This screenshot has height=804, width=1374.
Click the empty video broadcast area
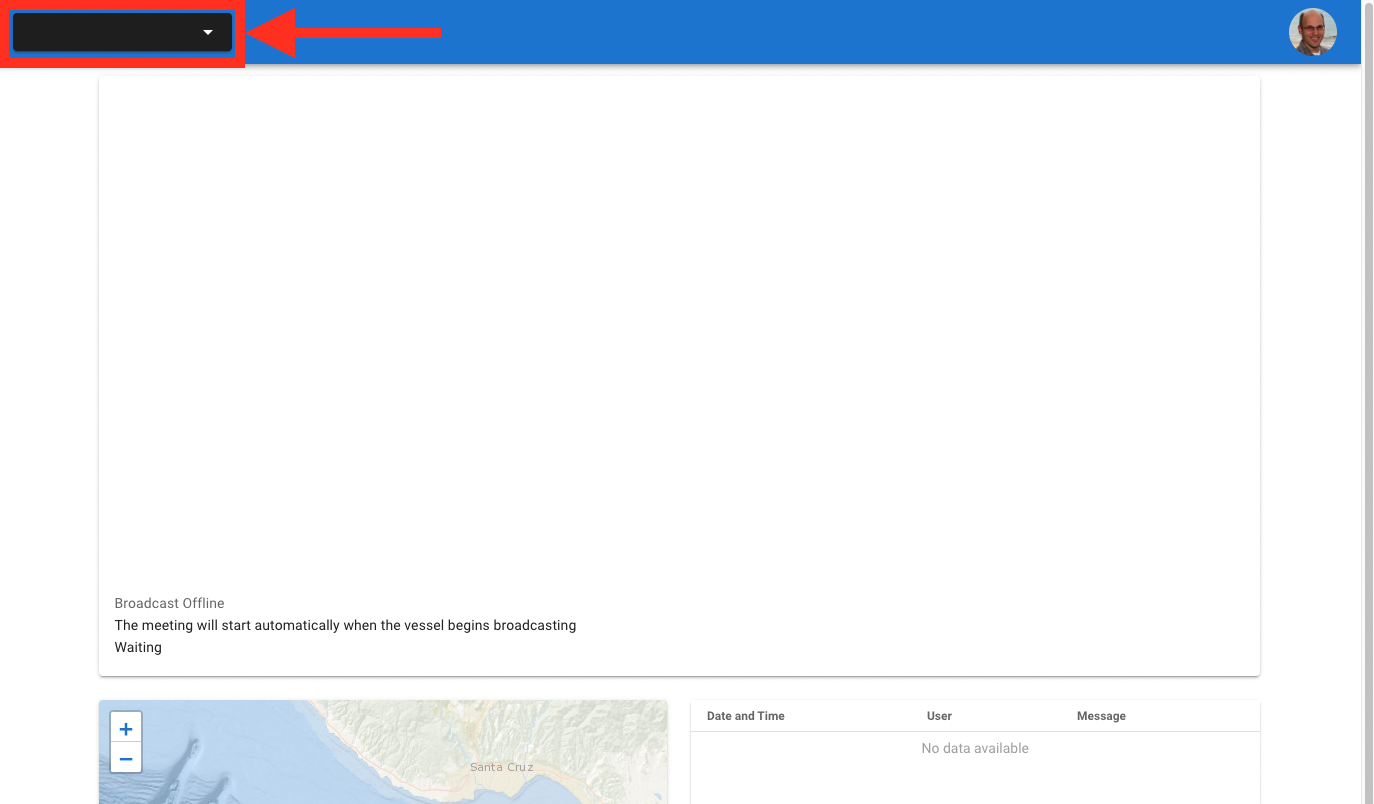tap(679, 330)
